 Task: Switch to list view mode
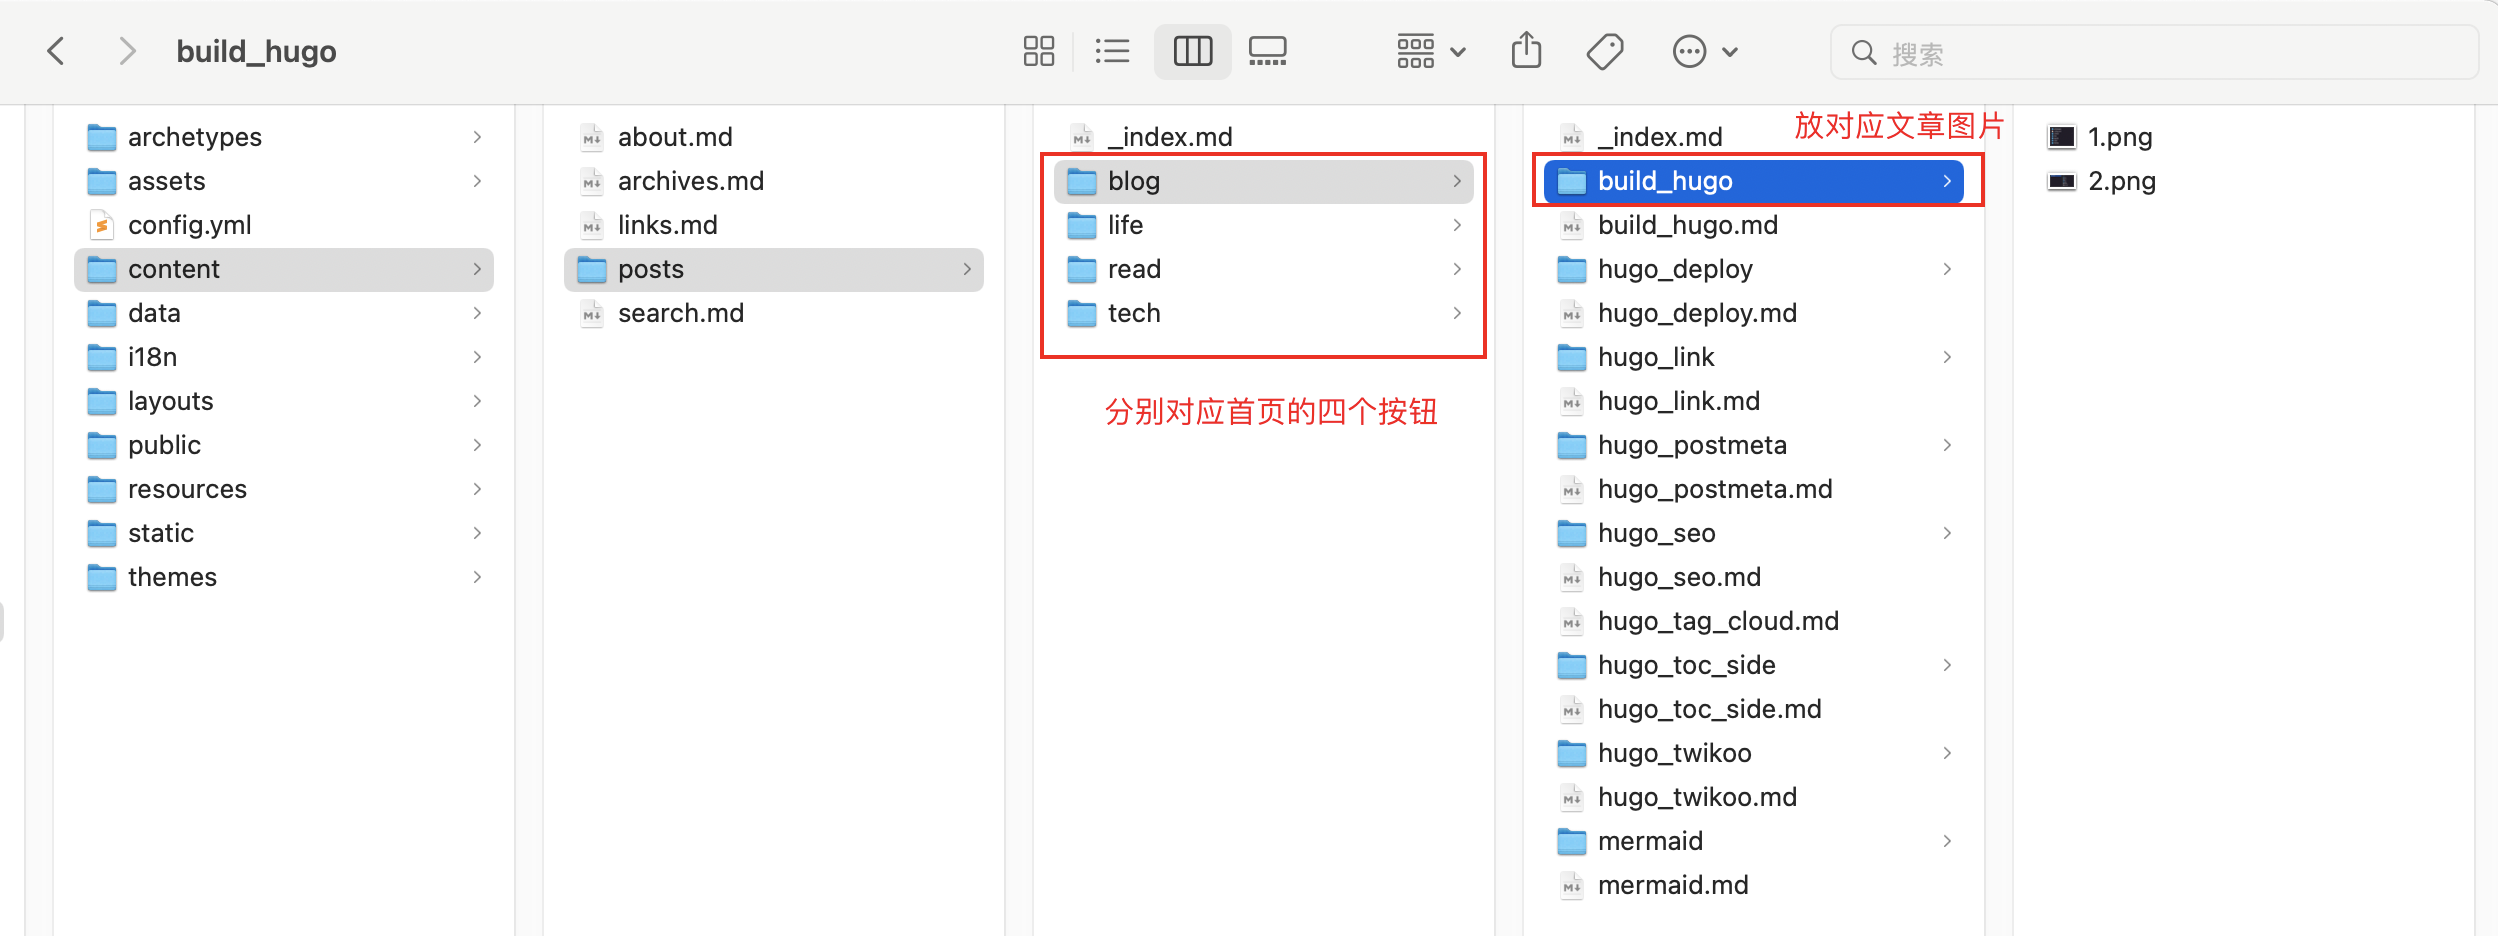(1113, 51)
